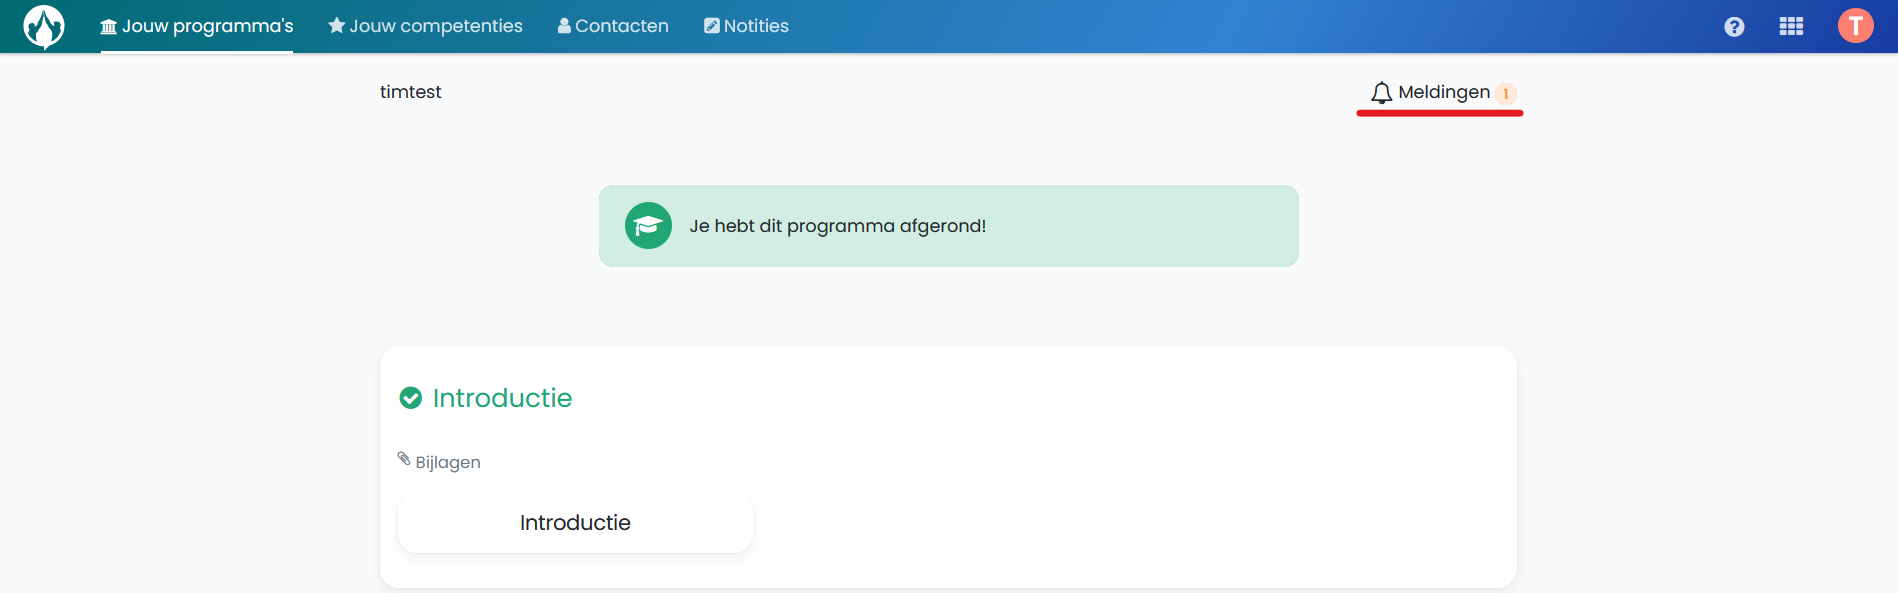Click the green checkmark beside Introductie

(410, 398)
